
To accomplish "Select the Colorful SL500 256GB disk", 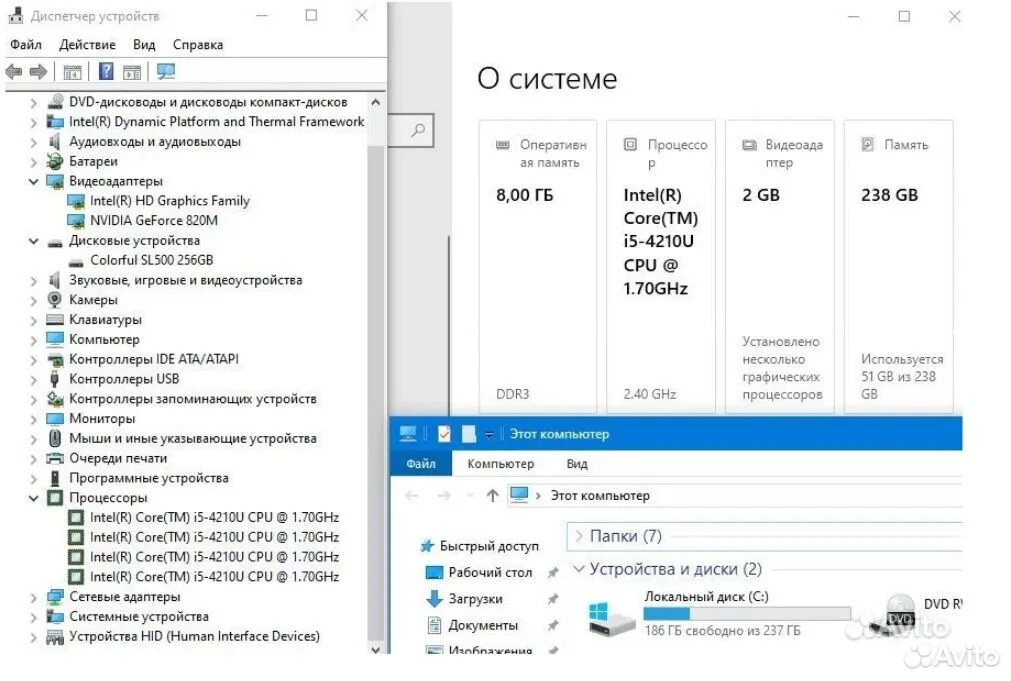I will (152, 260).
